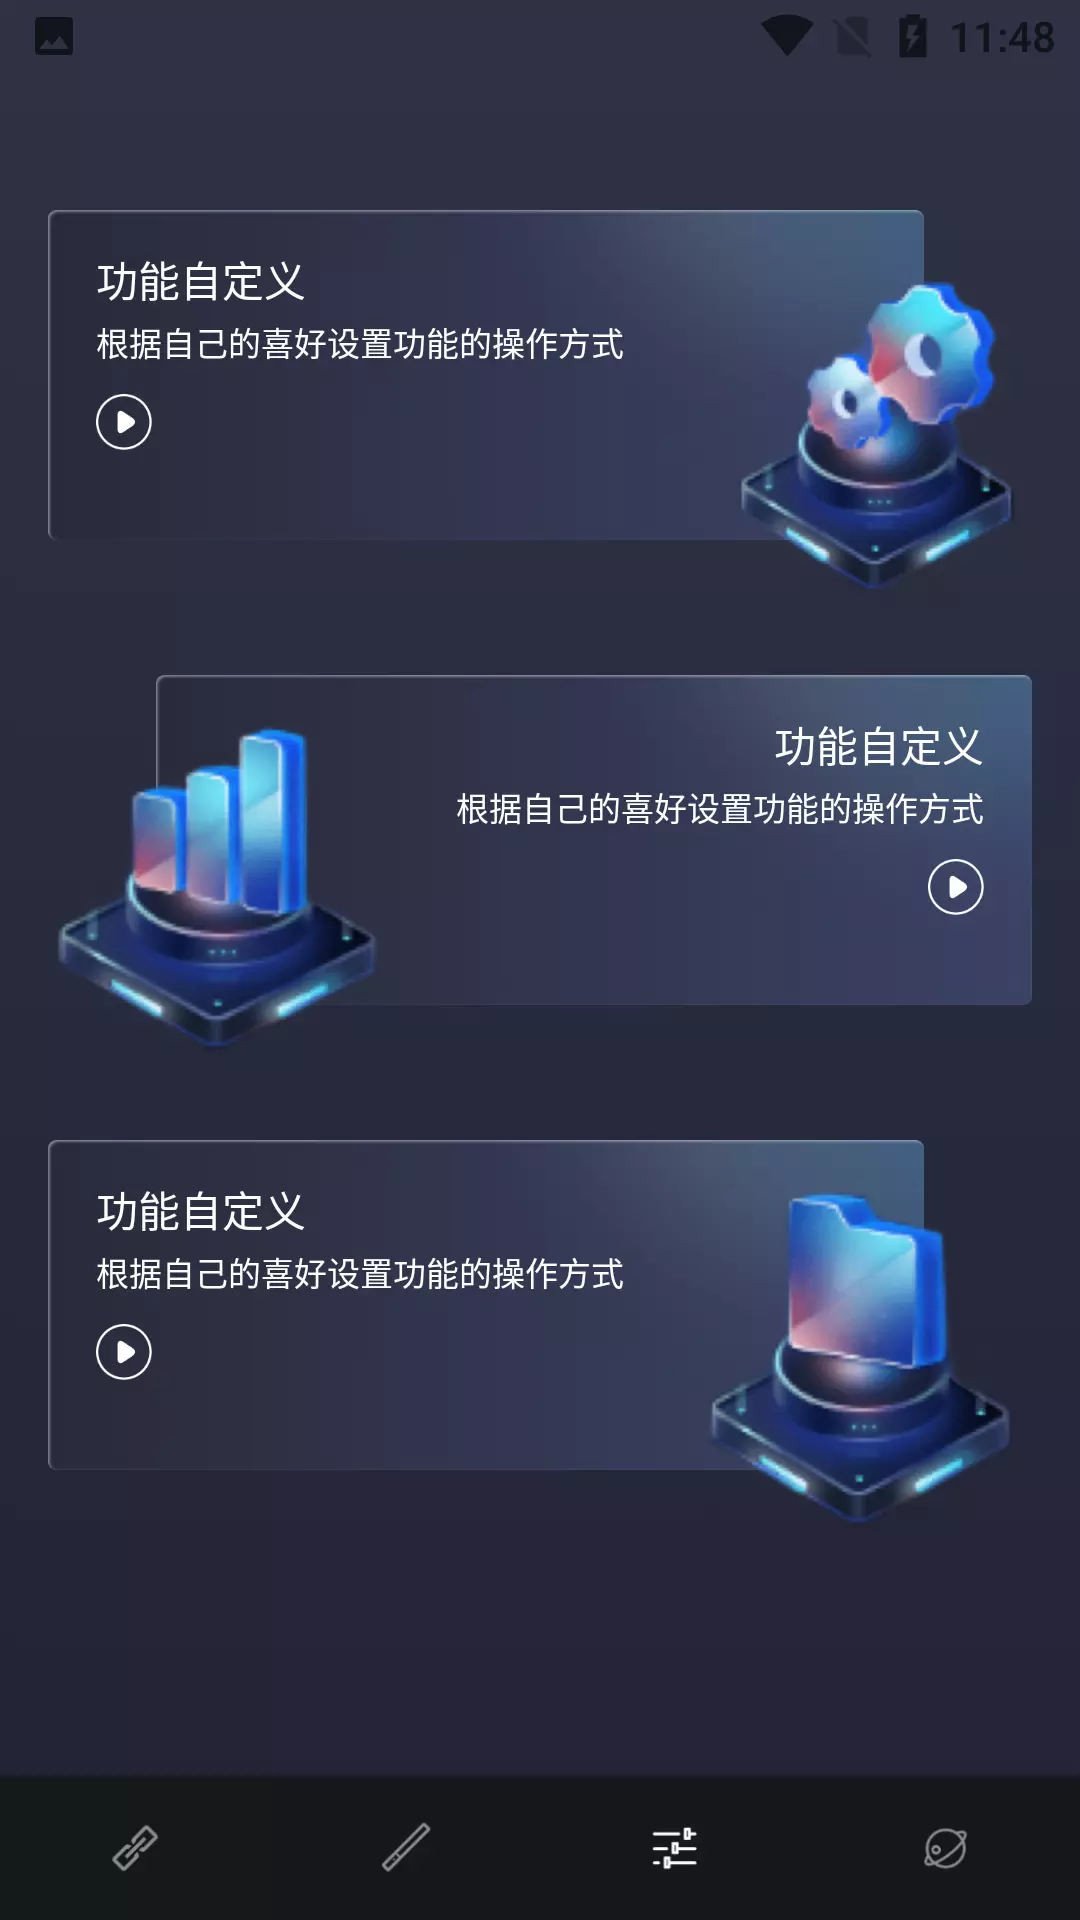Tap the play button in the middle card
1080x1920 pixels.
pyautogui.click(x=956, y=887)
